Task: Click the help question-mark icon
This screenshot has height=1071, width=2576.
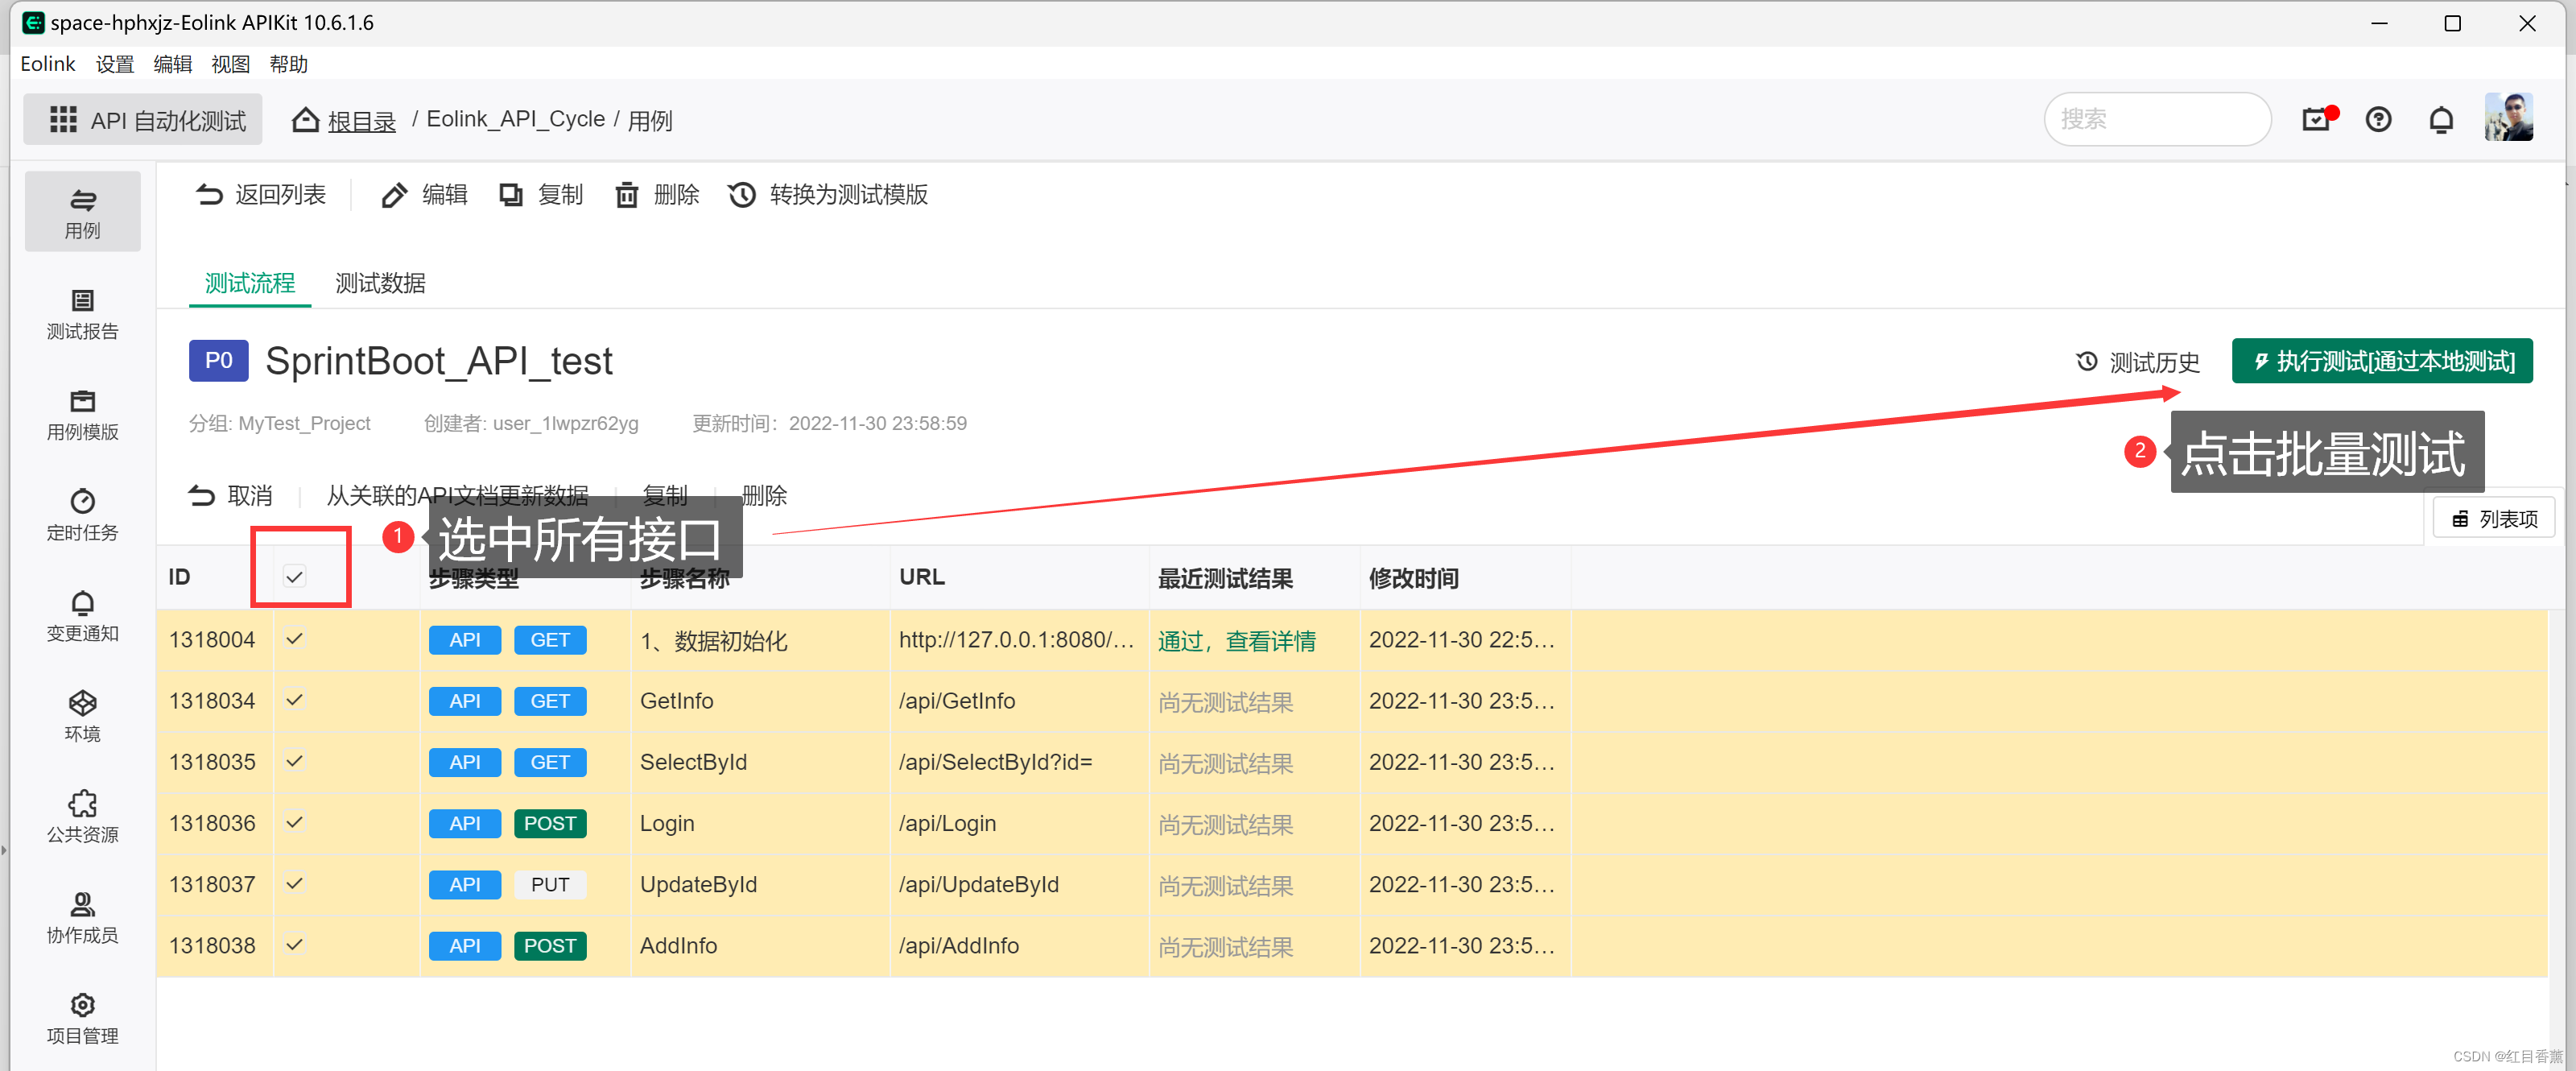Action: [2377, 120]
